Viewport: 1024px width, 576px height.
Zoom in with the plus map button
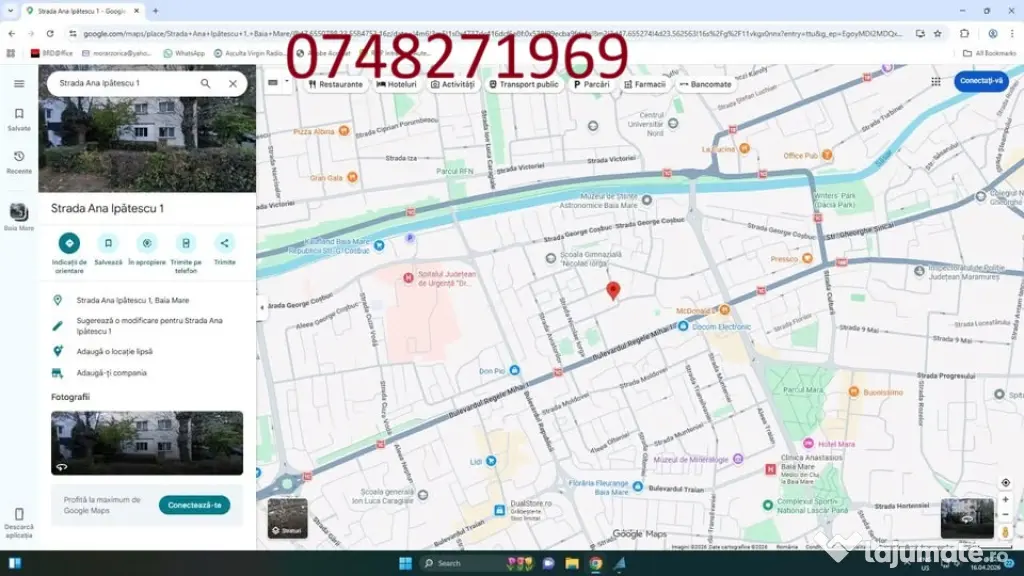(x=1005, y=500)
